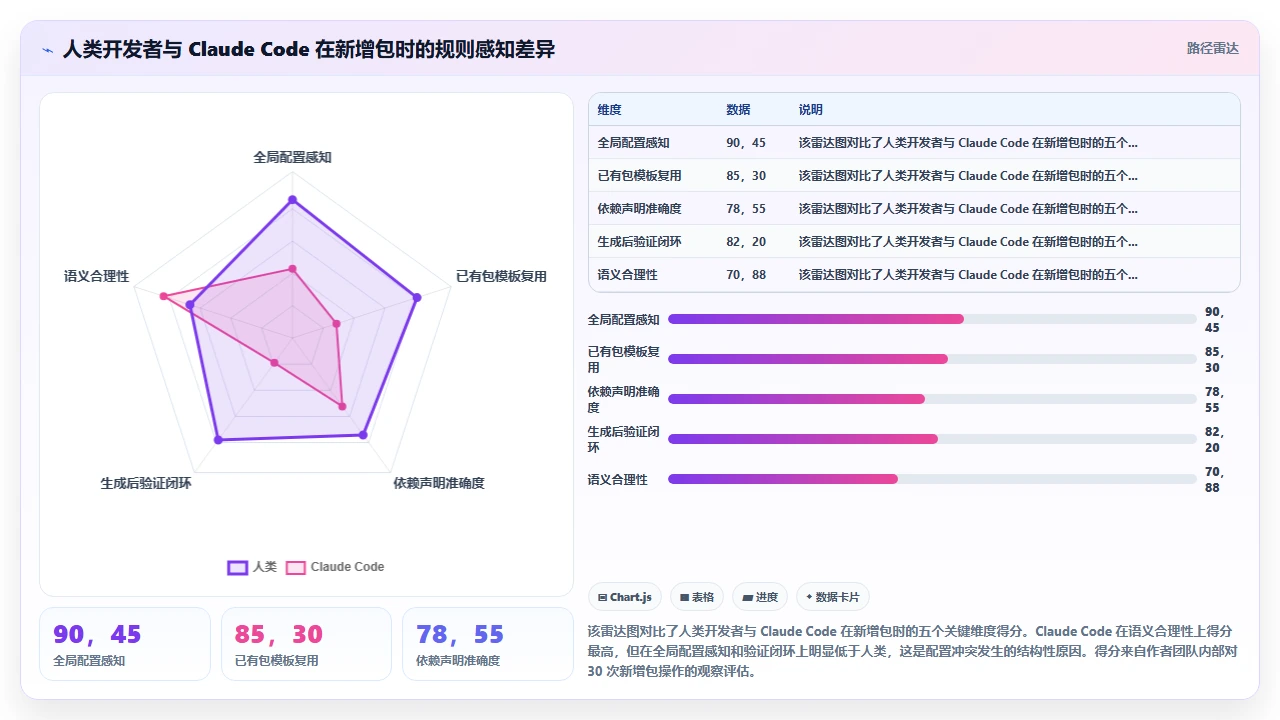Toggle the Claude Code legend item
The width and height of the screenshot is (1280, 720).
335,567
